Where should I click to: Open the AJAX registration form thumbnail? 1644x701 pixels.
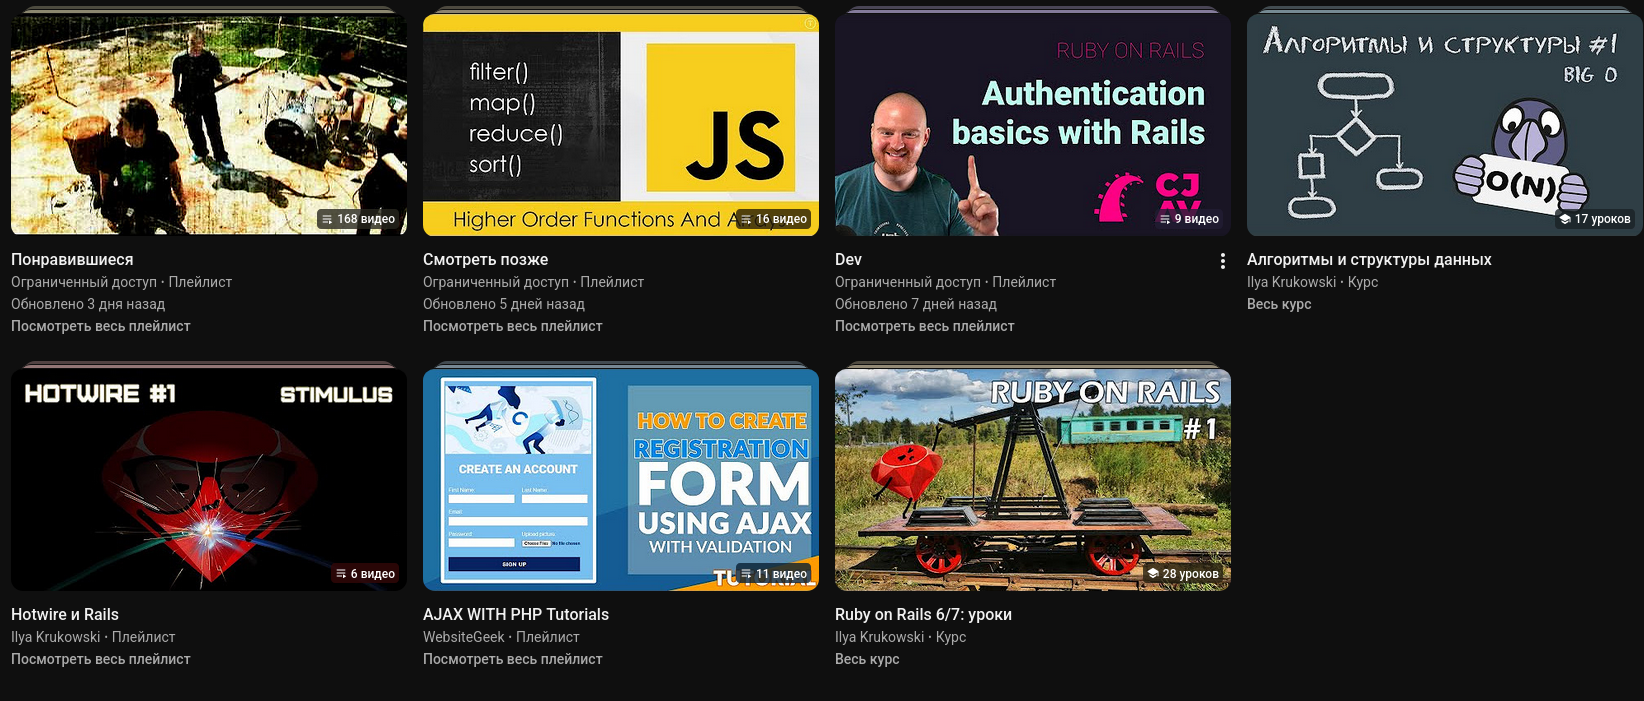[621, 480]
